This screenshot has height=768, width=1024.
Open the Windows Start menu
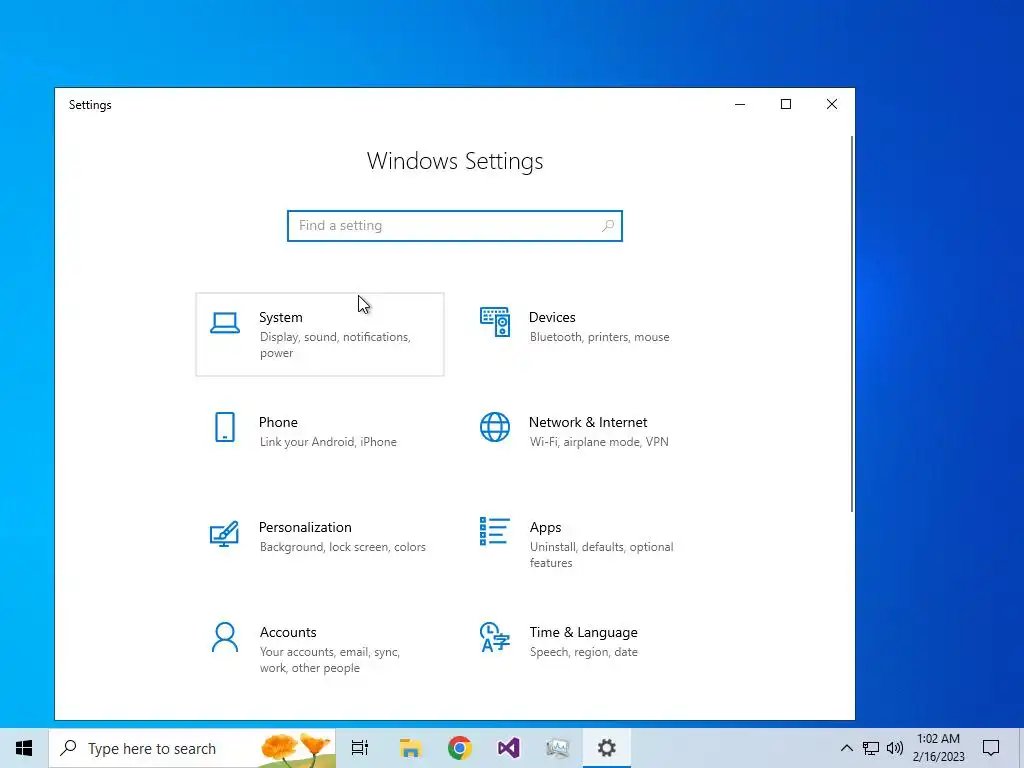[x=24, y=748]
